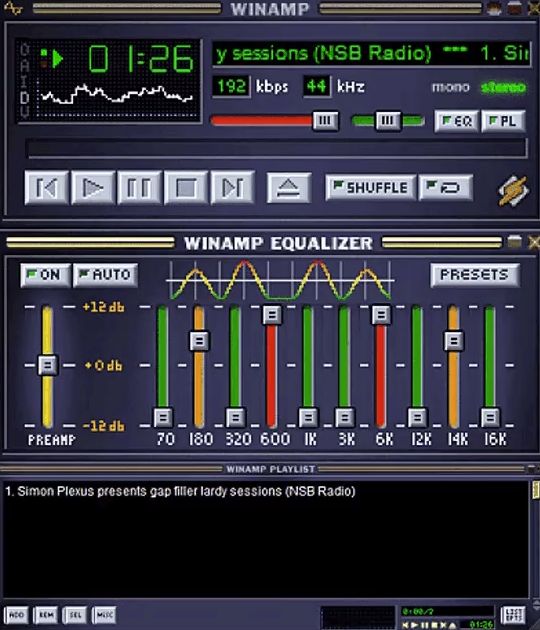
Task: Click the 3K band slider
Action: [x=345, y=367]
